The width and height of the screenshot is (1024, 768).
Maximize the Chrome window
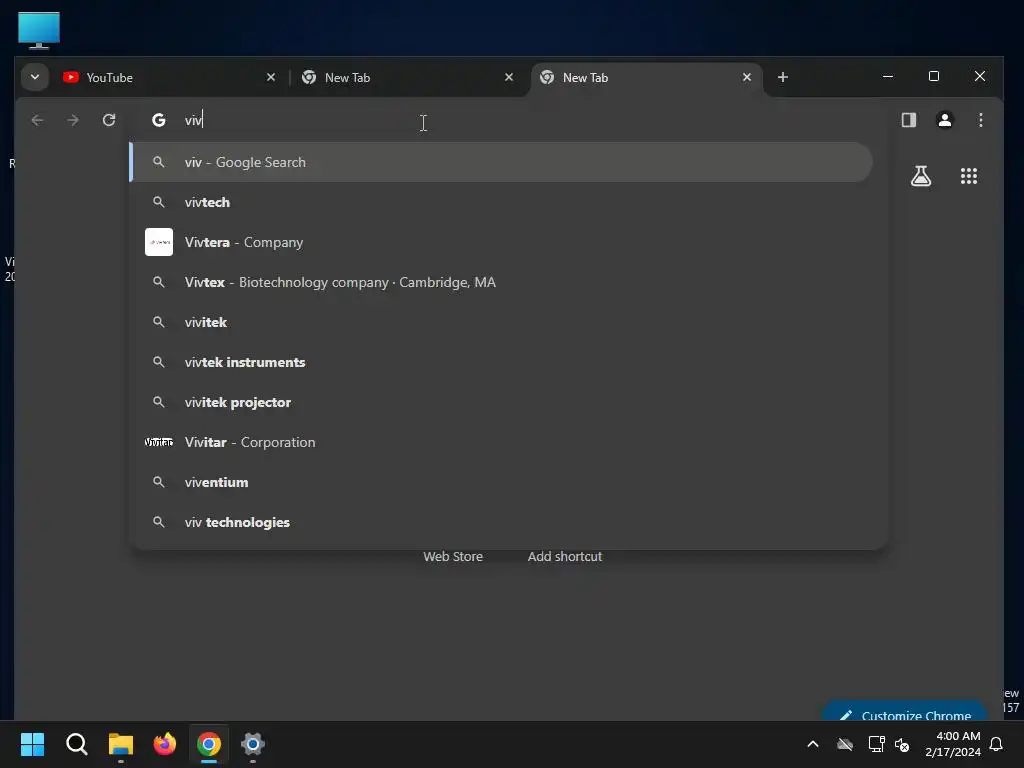click(934, 76)
